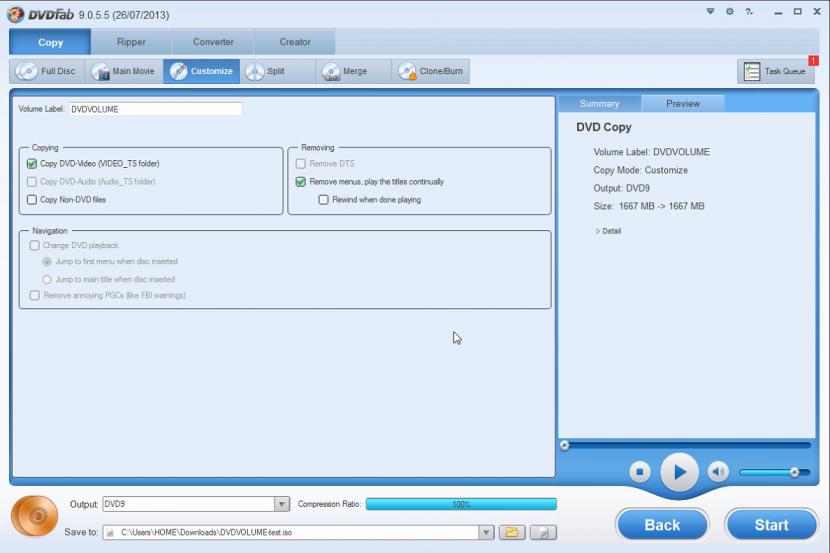Image resolution: width=830 pixels, height=553 pixels.
Task: Open the help question mark menu
Action: pos(749,11)
